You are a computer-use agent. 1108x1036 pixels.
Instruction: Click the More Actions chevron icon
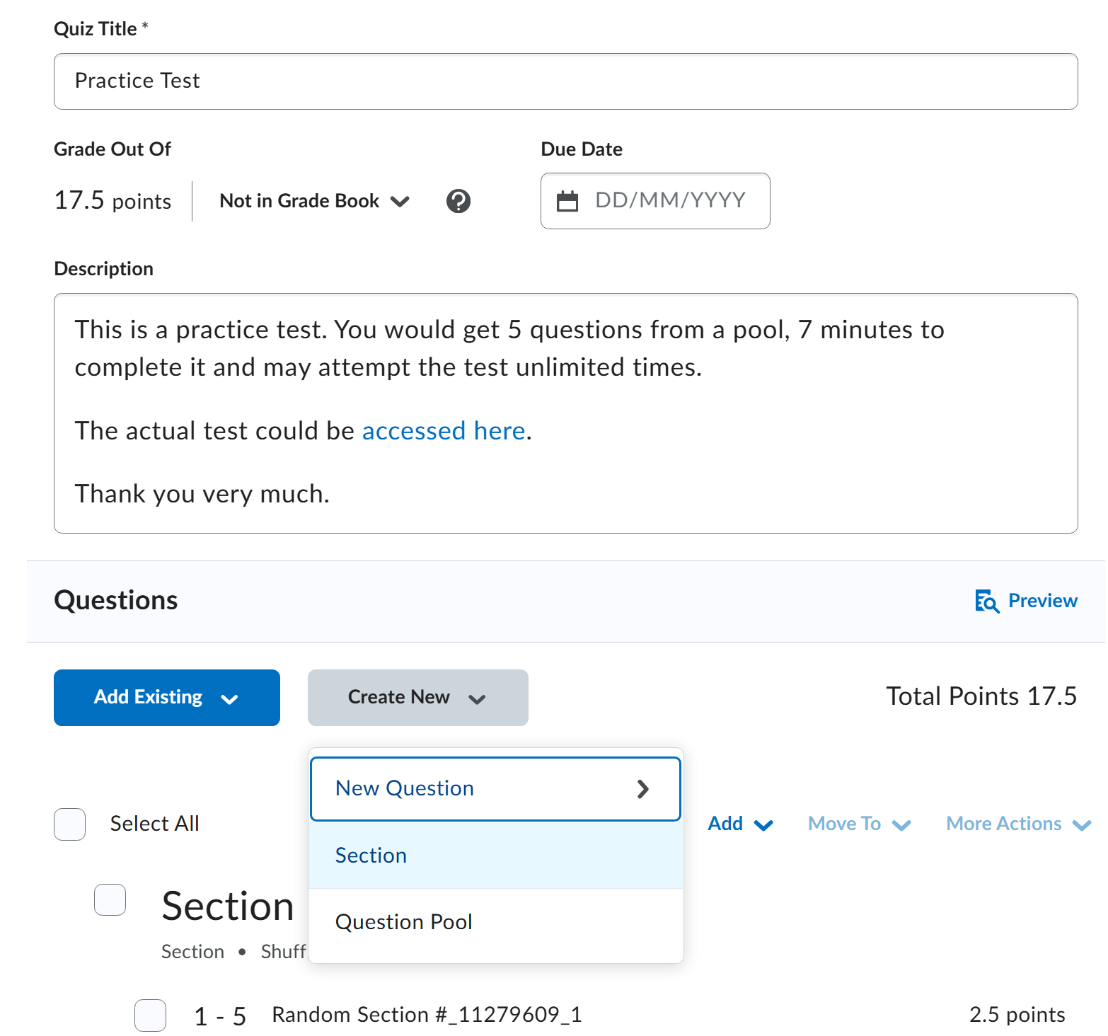coord(1082,825)
